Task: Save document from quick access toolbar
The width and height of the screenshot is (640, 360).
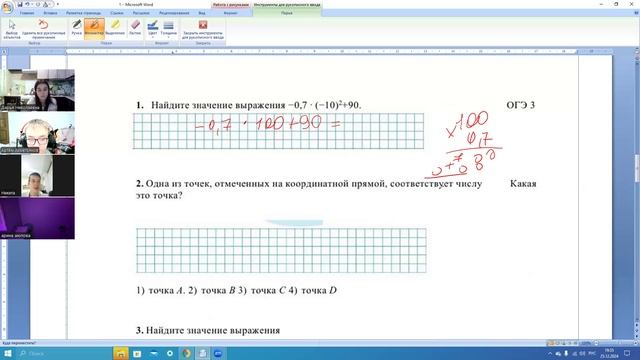Action: tap(20, 4)
